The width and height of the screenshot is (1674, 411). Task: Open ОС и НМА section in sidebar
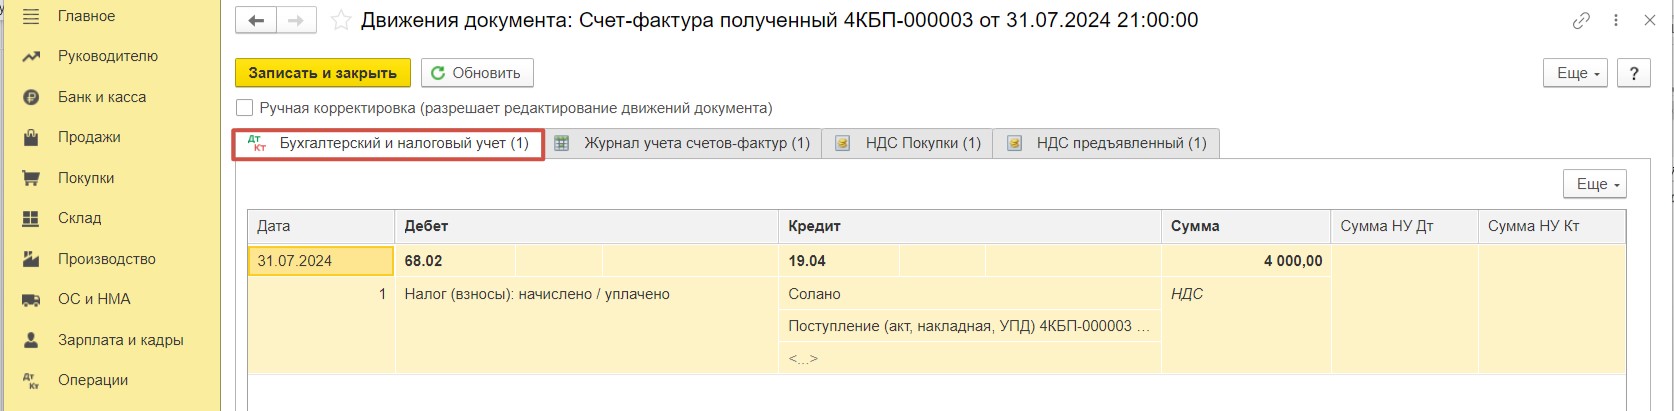click(94, 299)
